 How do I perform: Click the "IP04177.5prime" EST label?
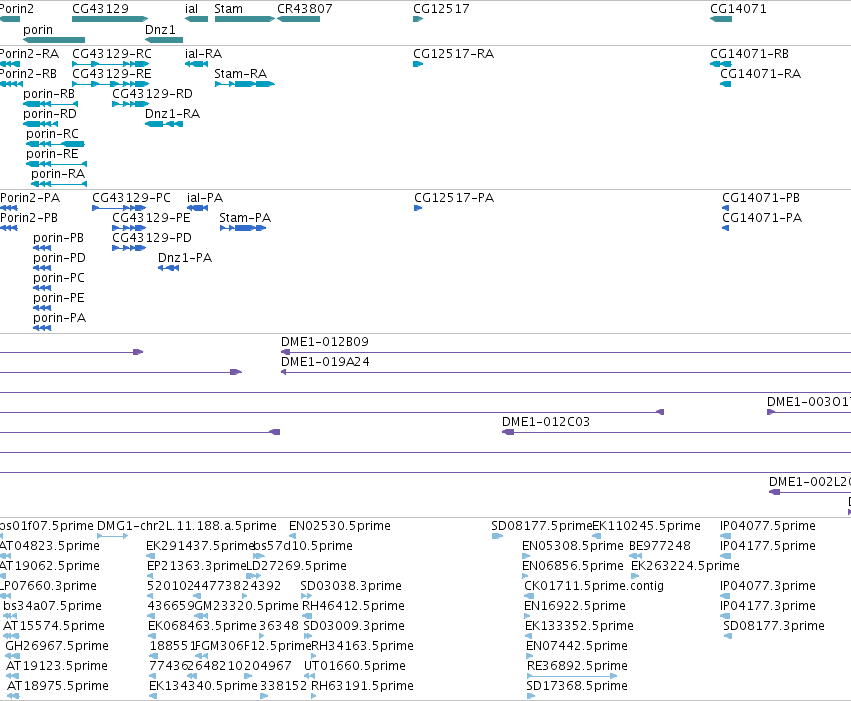(767, 546)
